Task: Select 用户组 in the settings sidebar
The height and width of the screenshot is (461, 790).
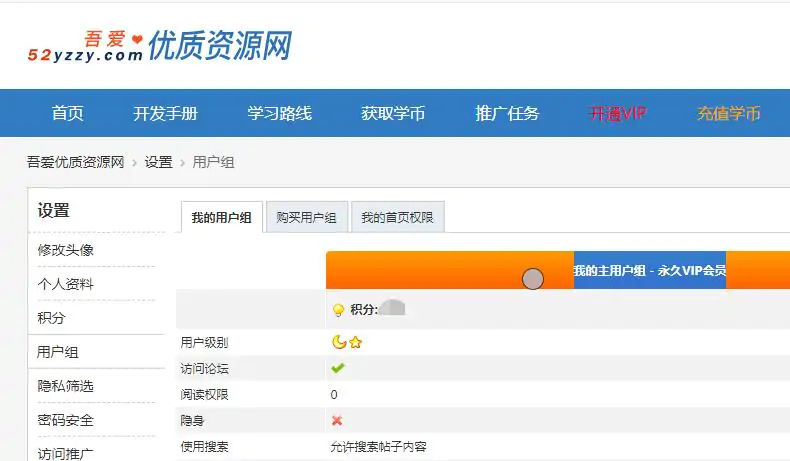Action: [x=57, y=352]
